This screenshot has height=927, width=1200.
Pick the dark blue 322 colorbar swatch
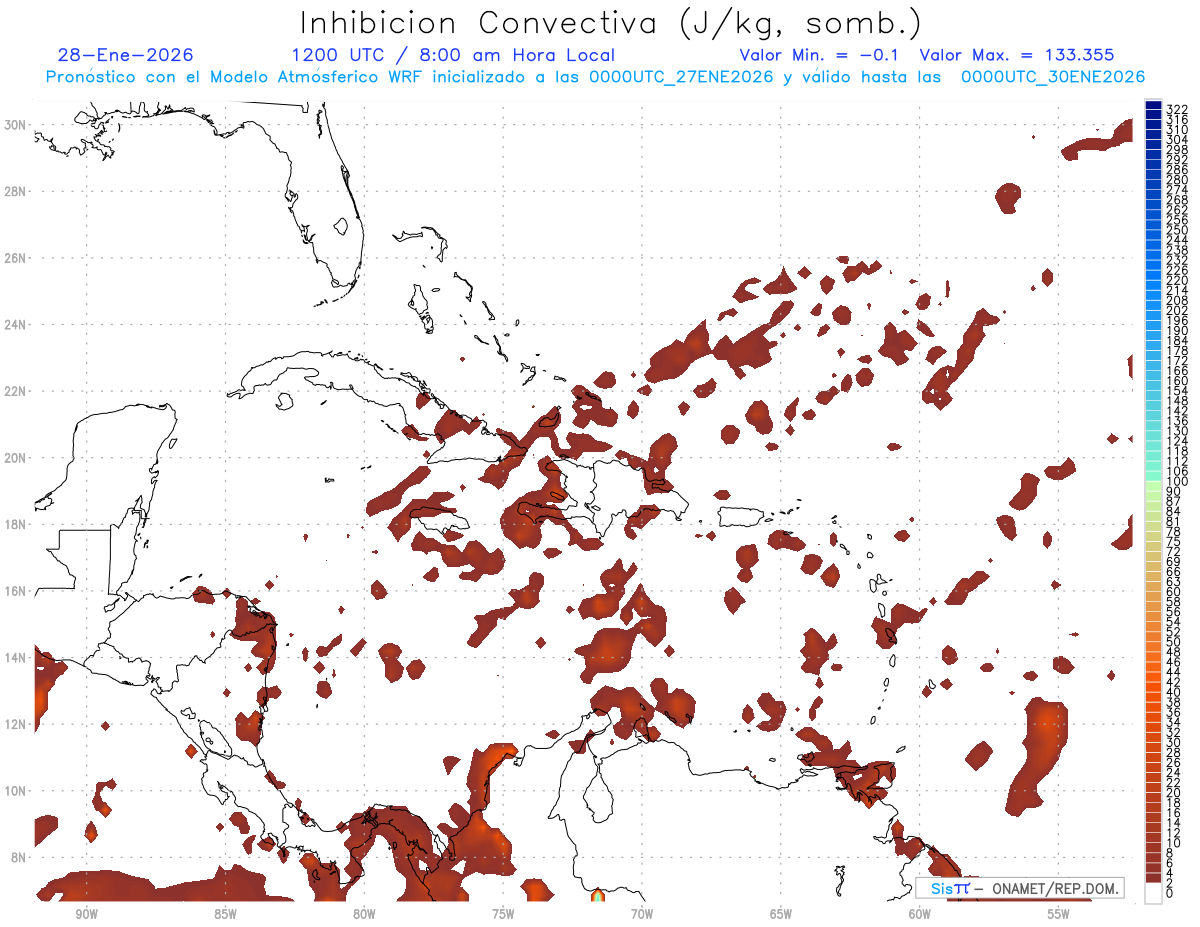[x=1153, y=105]
